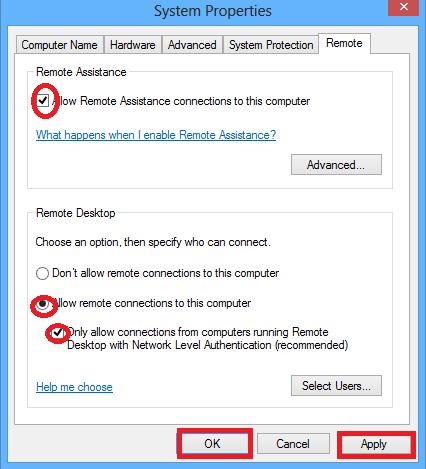
Task: Follow the Help me choose link
Action: coord(74,387)
